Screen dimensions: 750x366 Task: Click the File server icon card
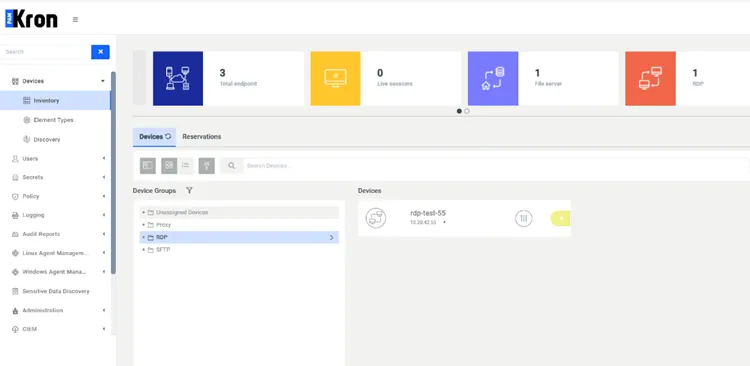tap(493, 78)
